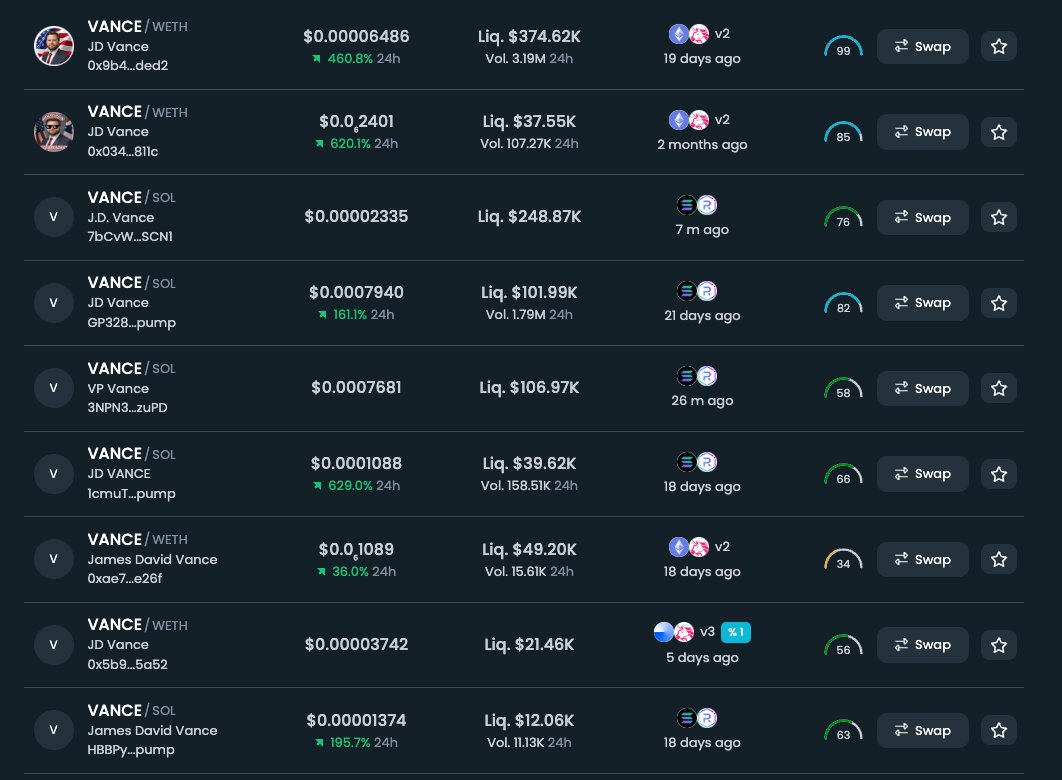
Task: Click V placeholder avatar for 3NPN3...zuPD
Action: [x=54, y=388]
